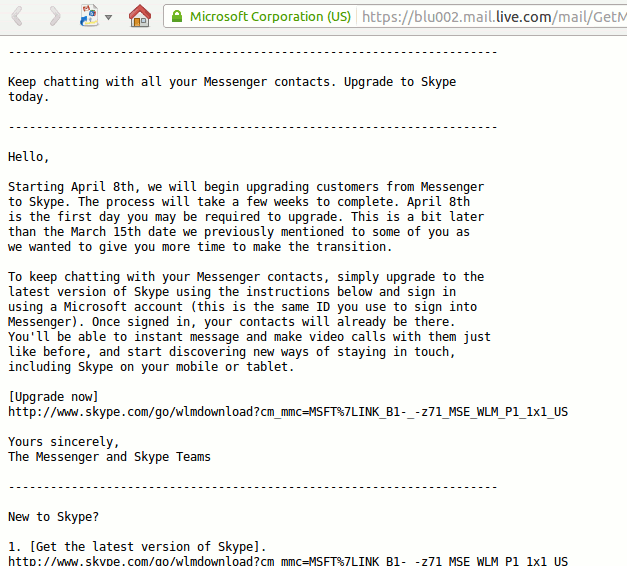Click the 'New to Skype?' heading
Image resolution: width=627 pixels, height=566 pixels.
[x=53, y=516]
